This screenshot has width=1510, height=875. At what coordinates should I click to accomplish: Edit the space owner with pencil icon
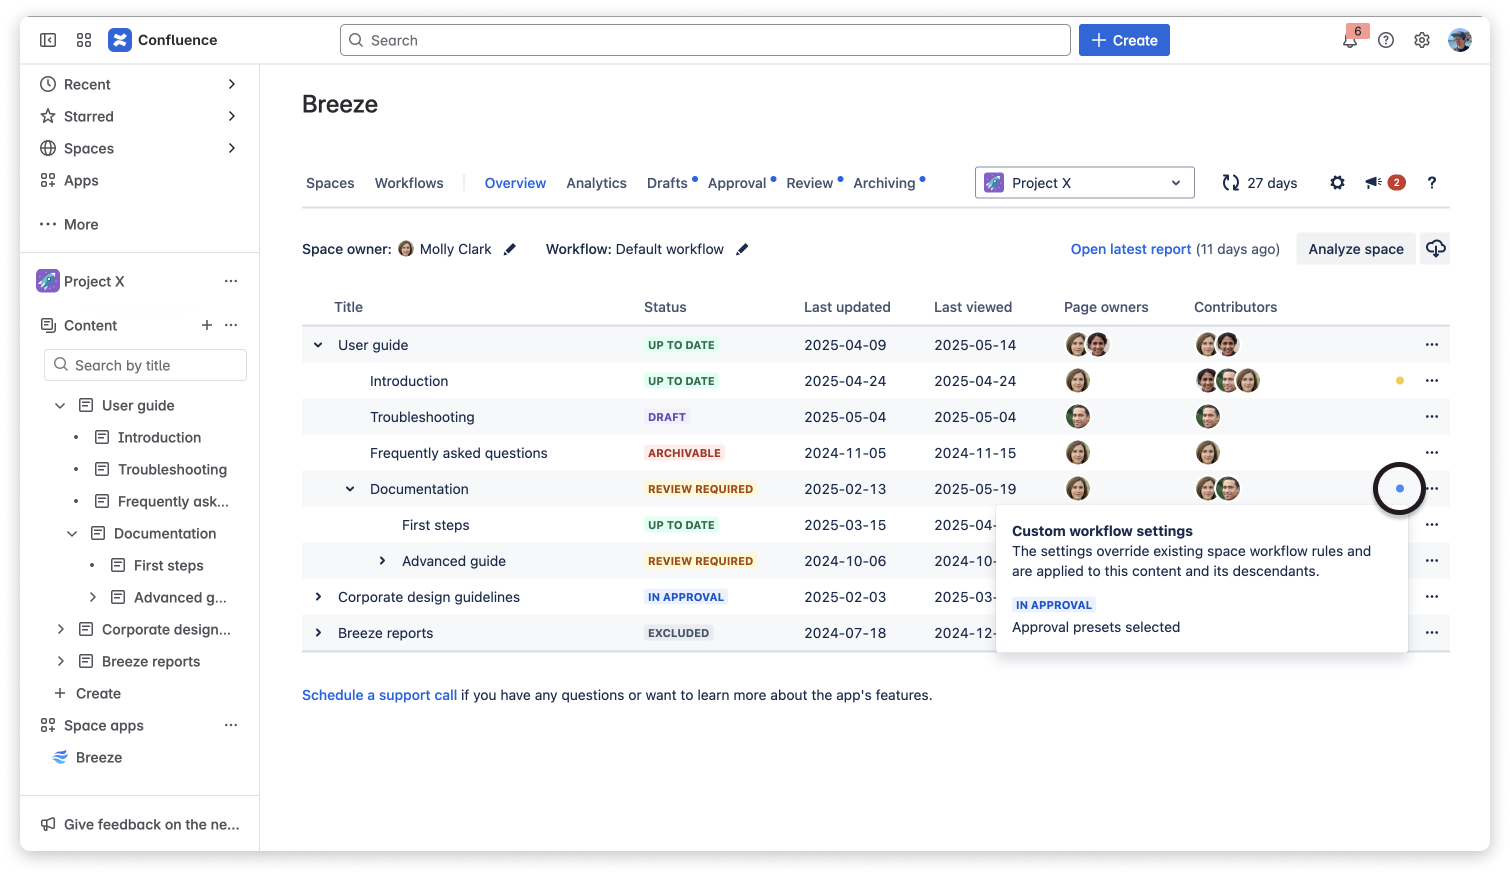(510, 249)
